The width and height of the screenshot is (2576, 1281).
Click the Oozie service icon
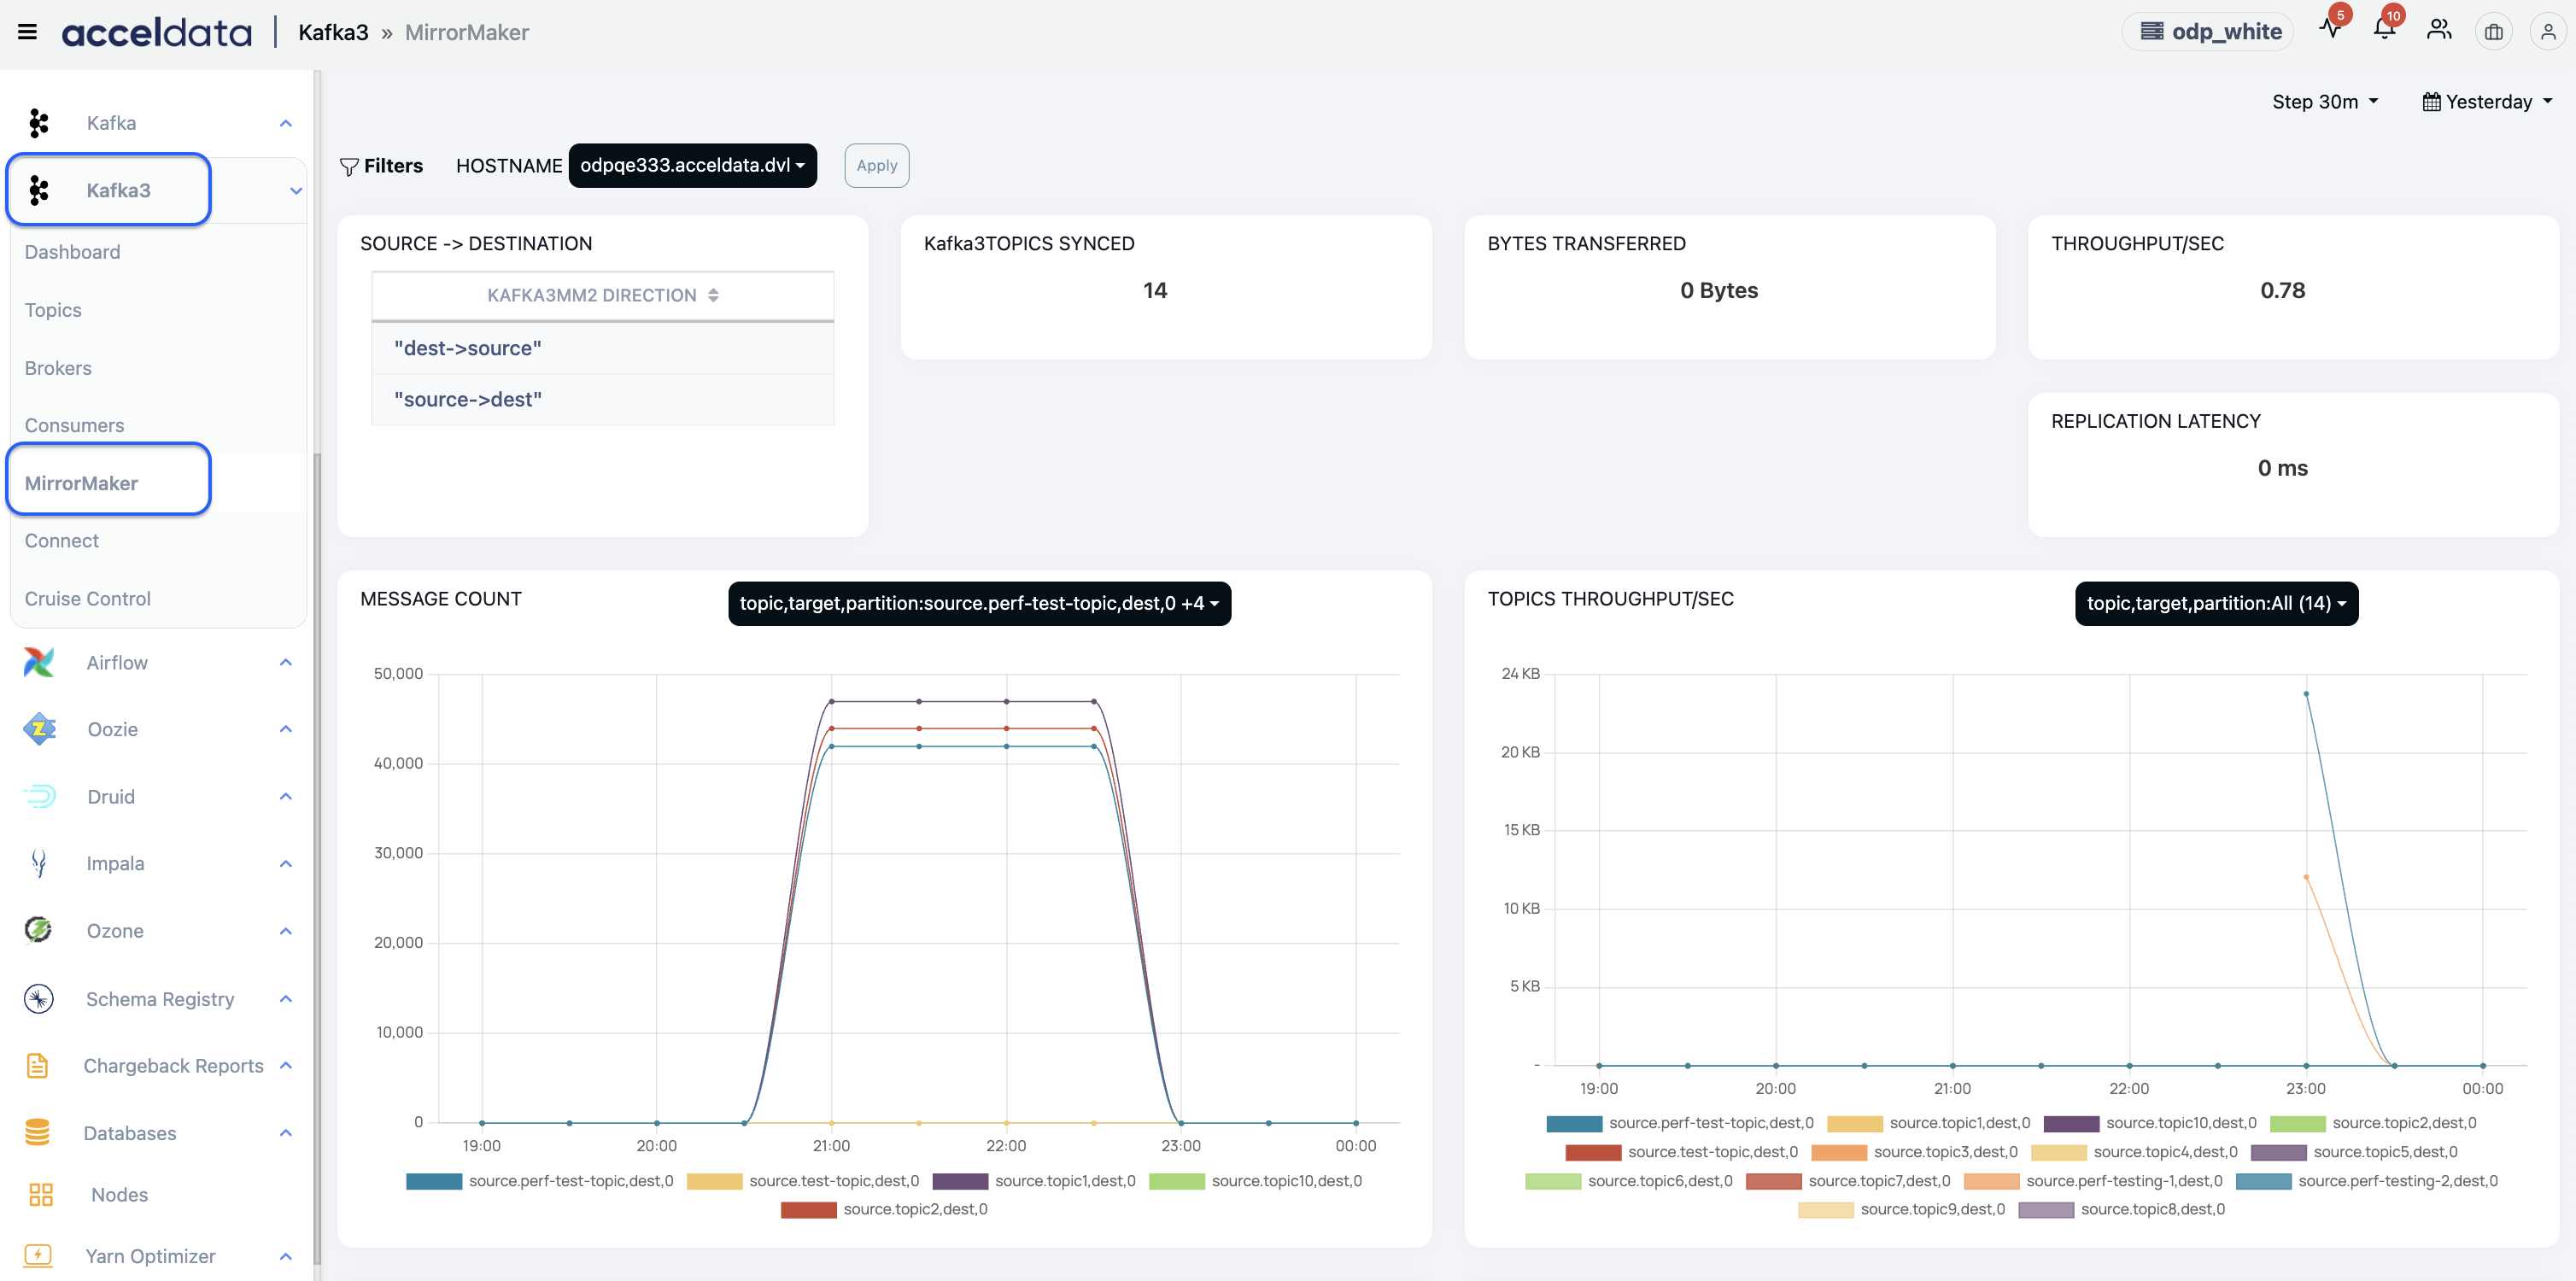click(x=39, y=729)
